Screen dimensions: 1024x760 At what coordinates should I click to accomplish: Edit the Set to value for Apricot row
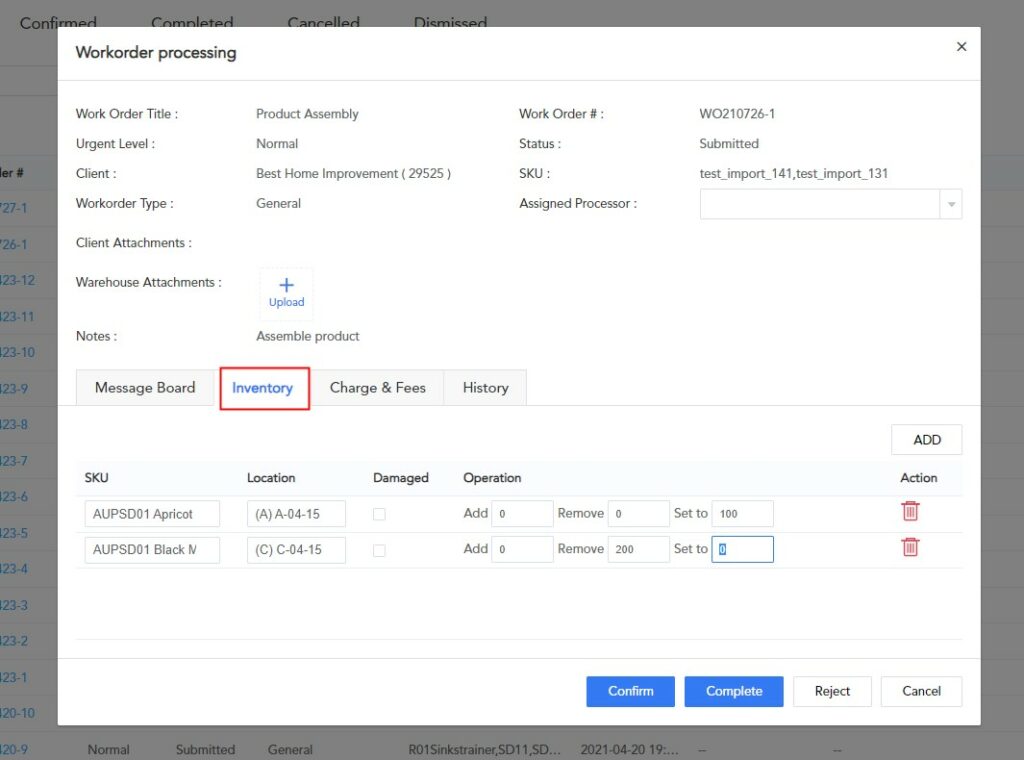tap(742, 512)
